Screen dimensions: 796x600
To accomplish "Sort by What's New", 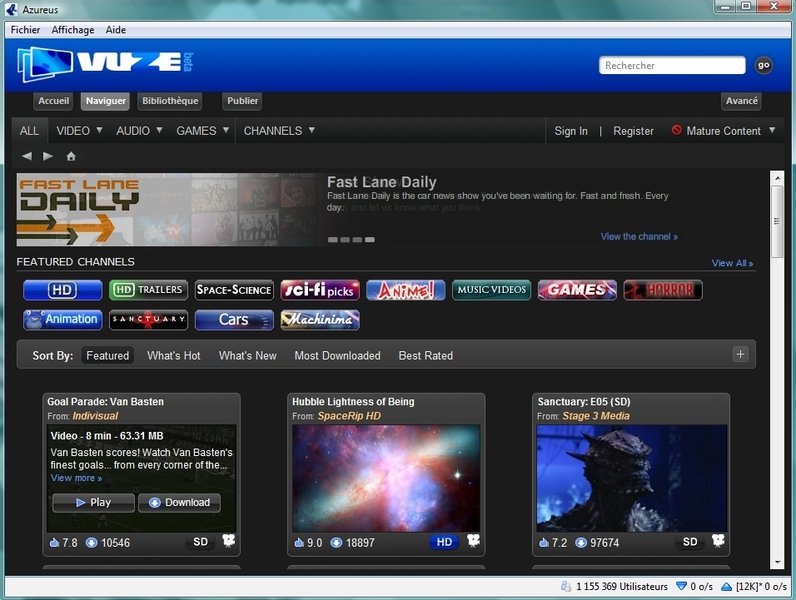I will pyautogui.click(x=248, y=355).
